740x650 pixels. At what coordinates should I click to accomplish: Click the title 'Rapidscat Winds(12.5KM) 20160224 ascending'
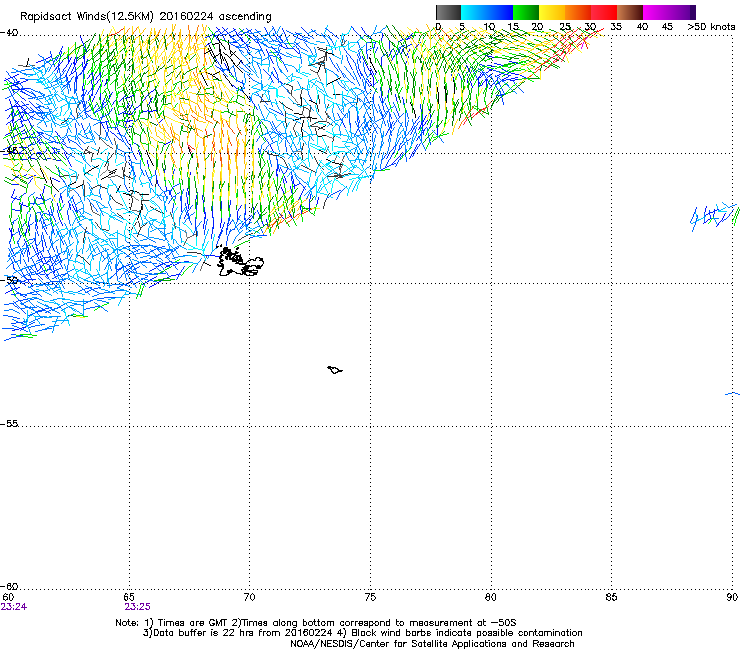[146, 17]
